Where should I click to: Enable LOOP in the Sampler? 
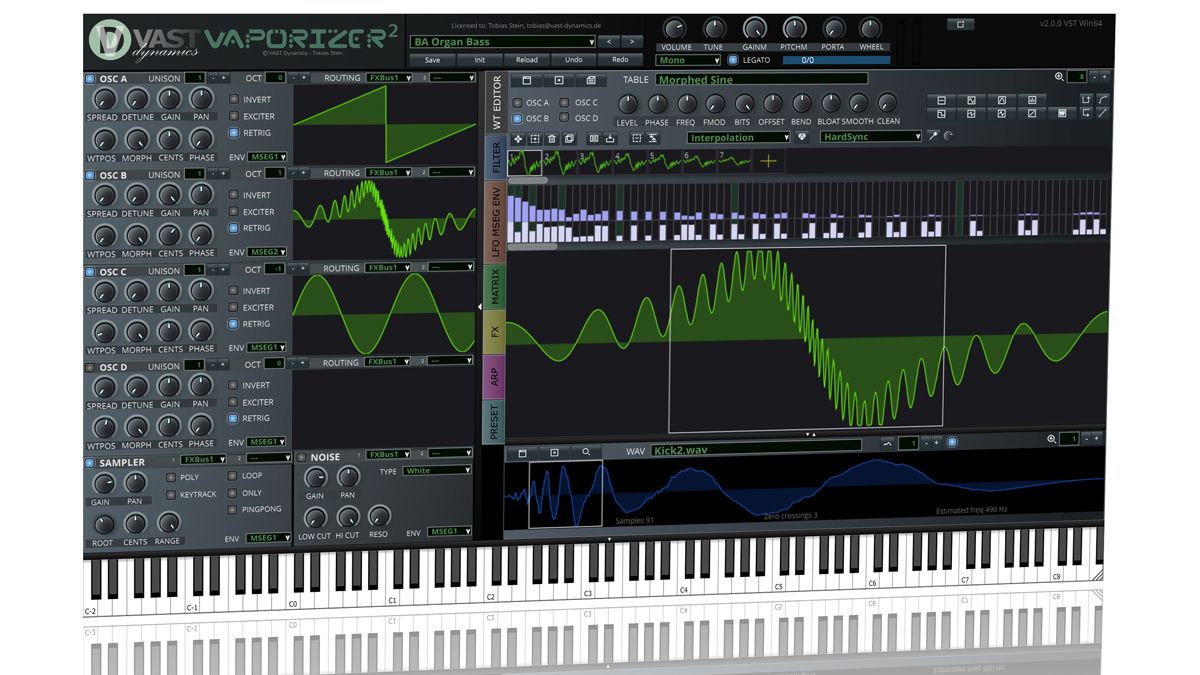click(x=233, y=476)
